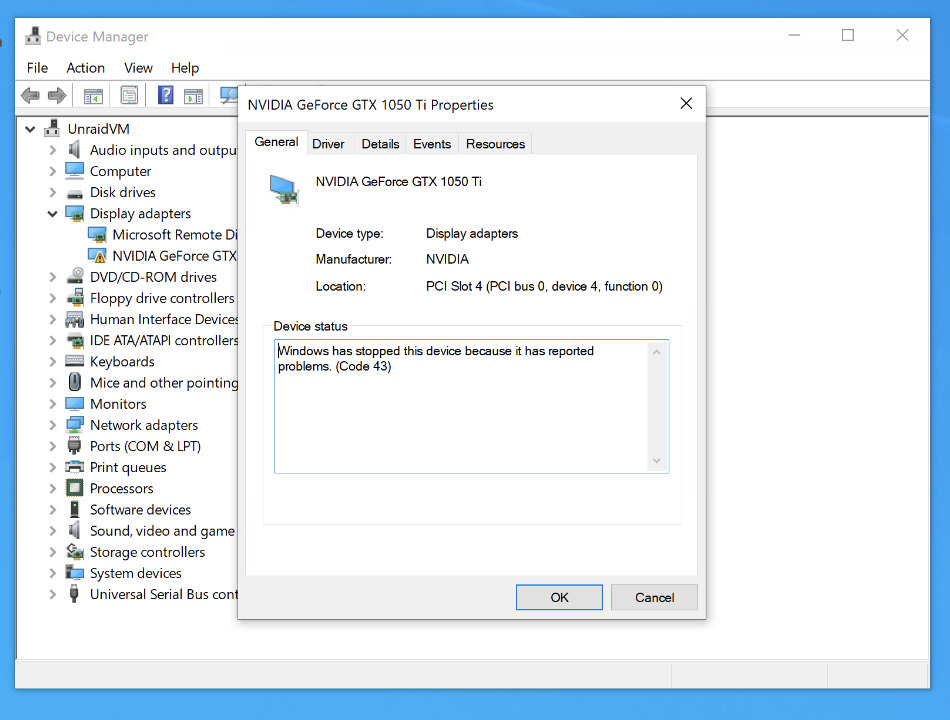This screenshot has width=950, height=720.
Task: Click the Display adapters category icon
Action: [x=75, y=213]
